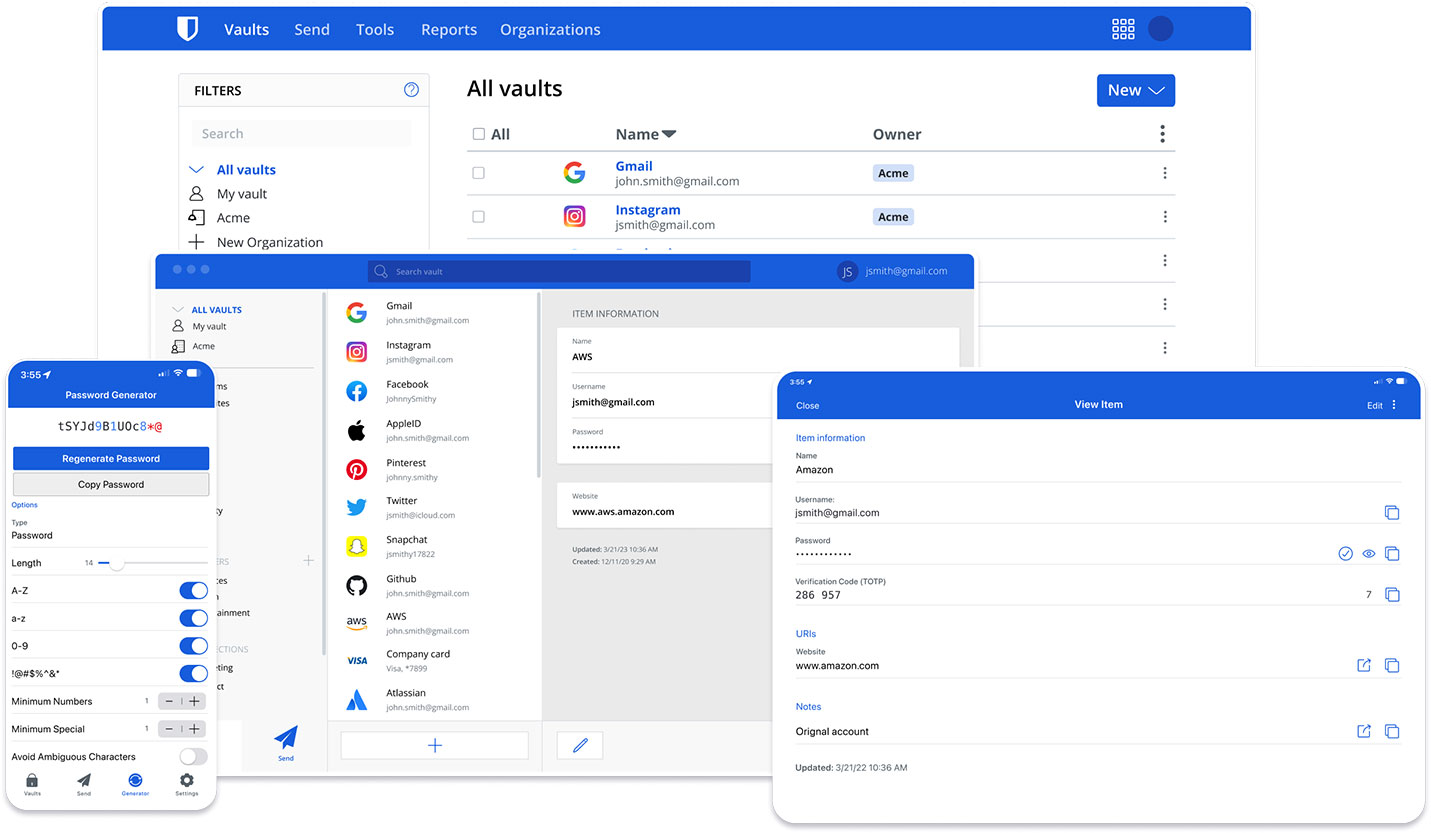
Task: Click the Visa icon beside Company card
Action: (356, 661)
